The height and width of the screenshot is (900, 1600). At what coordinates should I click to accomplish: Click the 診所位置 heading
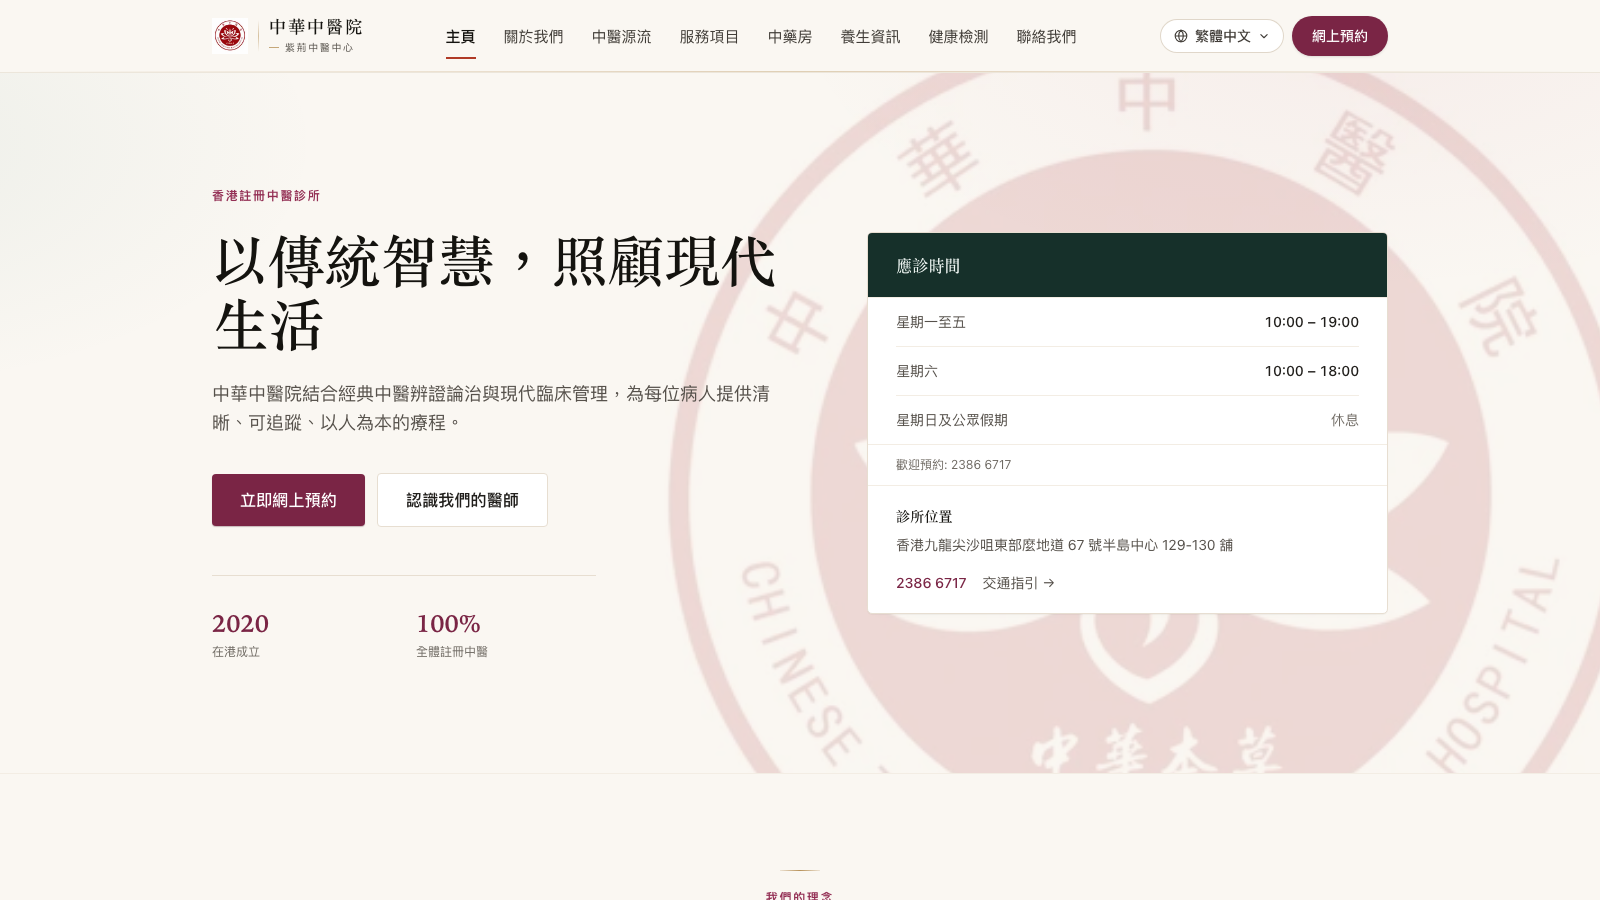tap(924, 517)
